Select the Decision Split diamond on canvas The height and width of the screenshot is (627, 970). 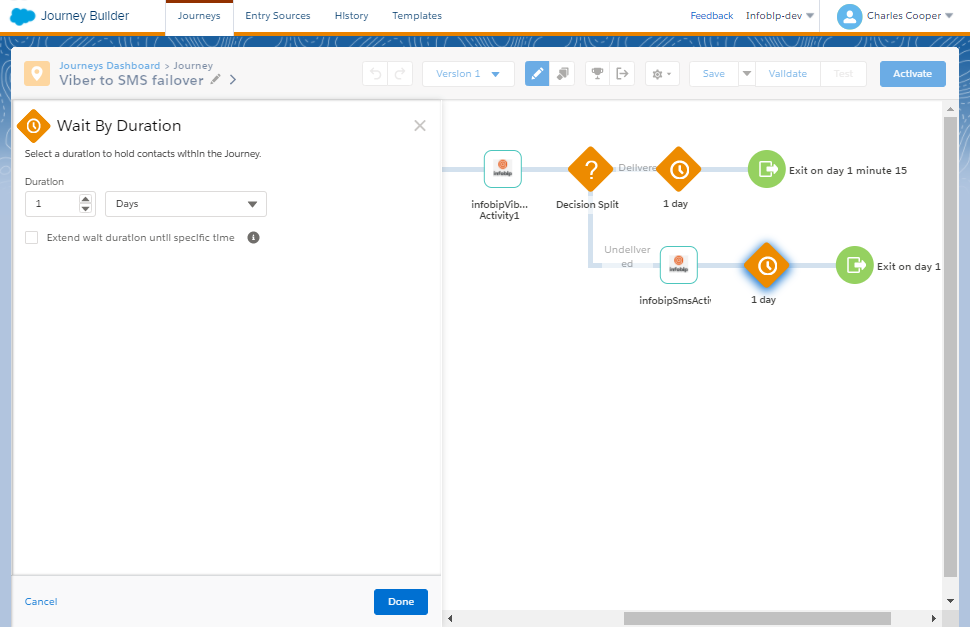[x=590, y=170]
